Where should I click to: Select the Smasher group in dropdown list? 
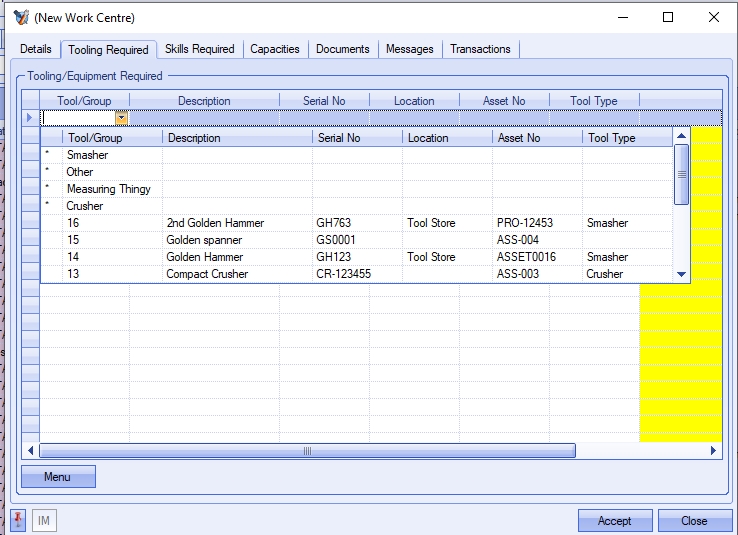pos(87,155)
